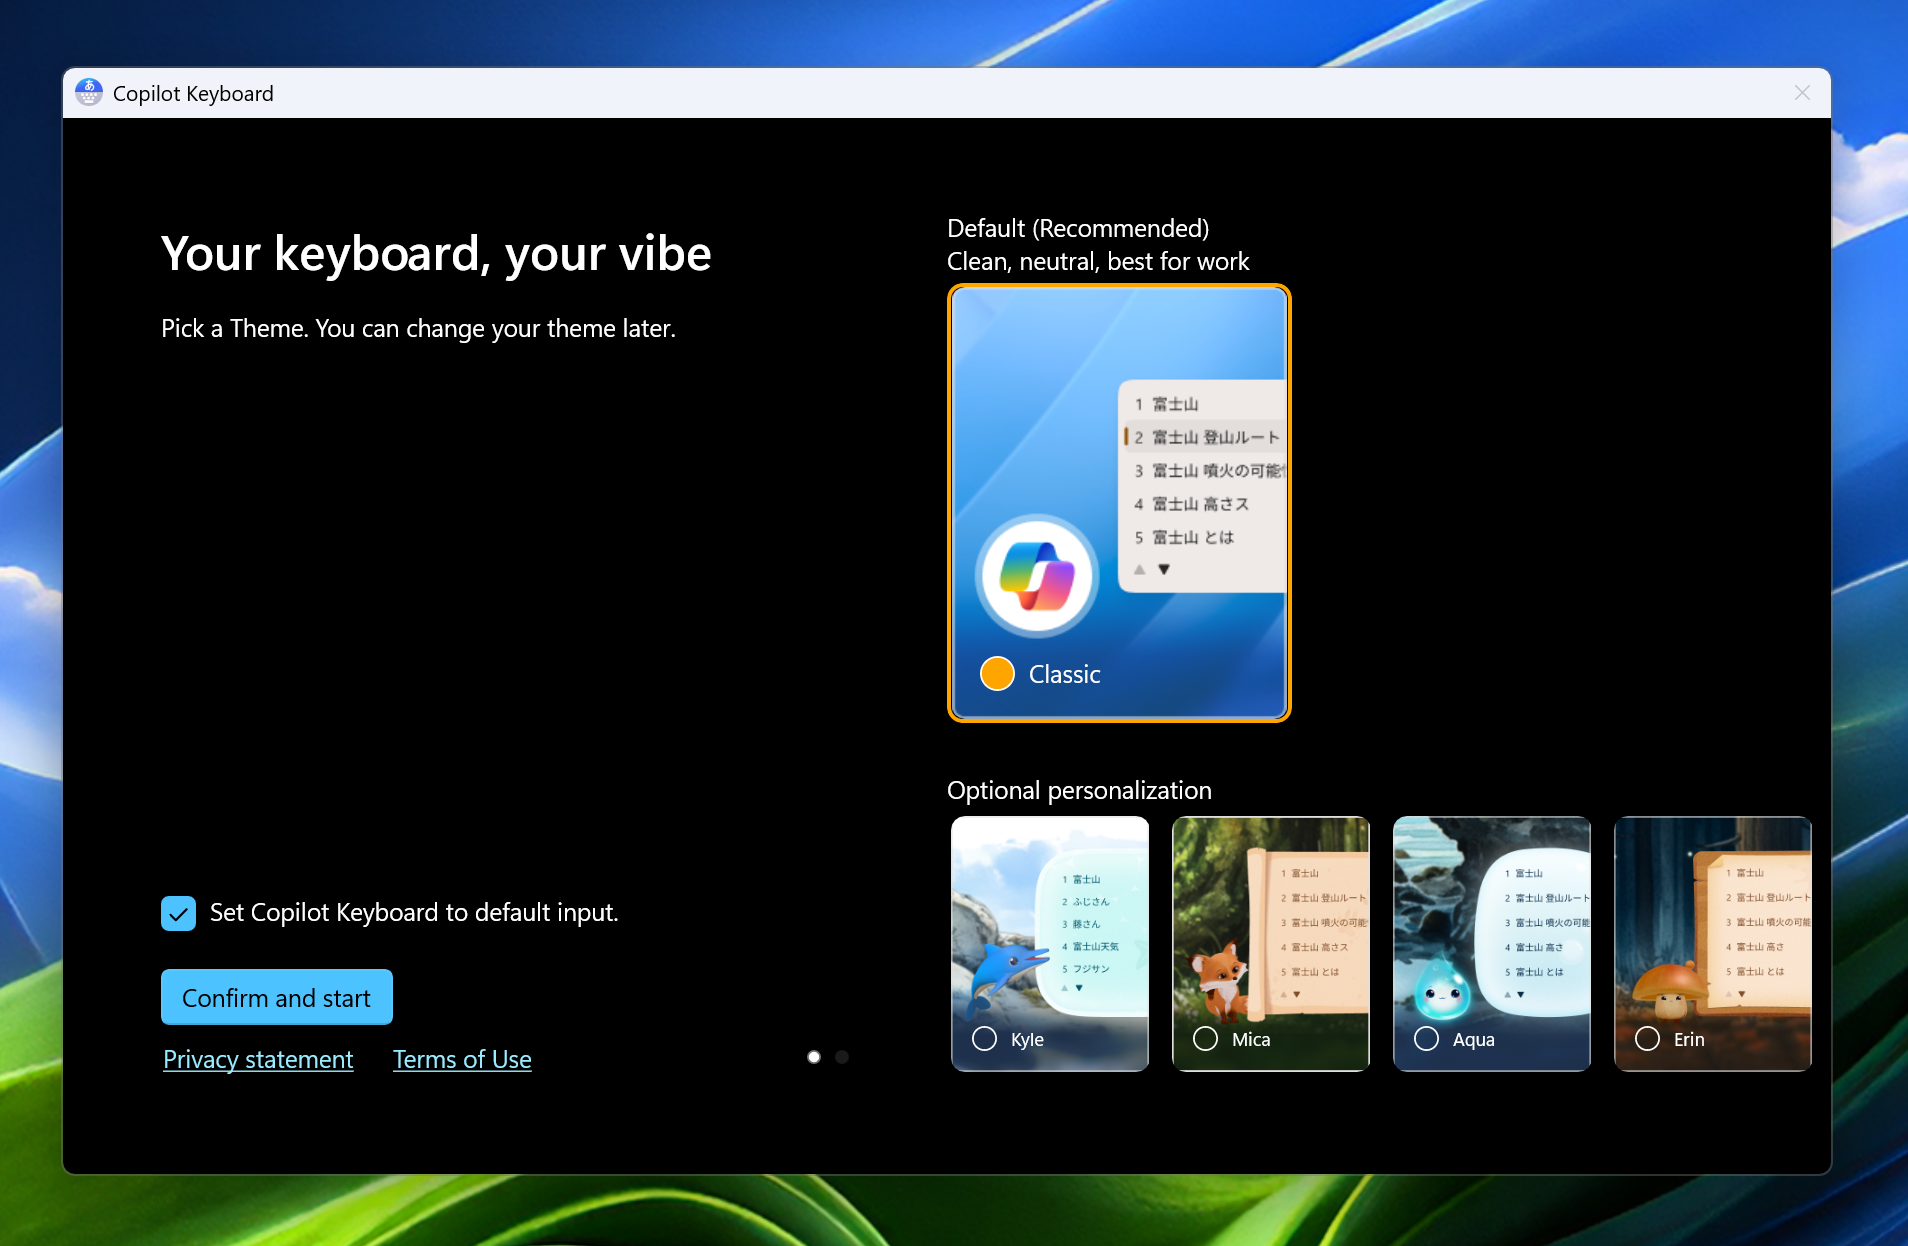Image resolution: width=1908 pixels, height=1246 pixels.
Task: Uncheck Set Copilot Keyboard to default input
Action: [178, 912]
